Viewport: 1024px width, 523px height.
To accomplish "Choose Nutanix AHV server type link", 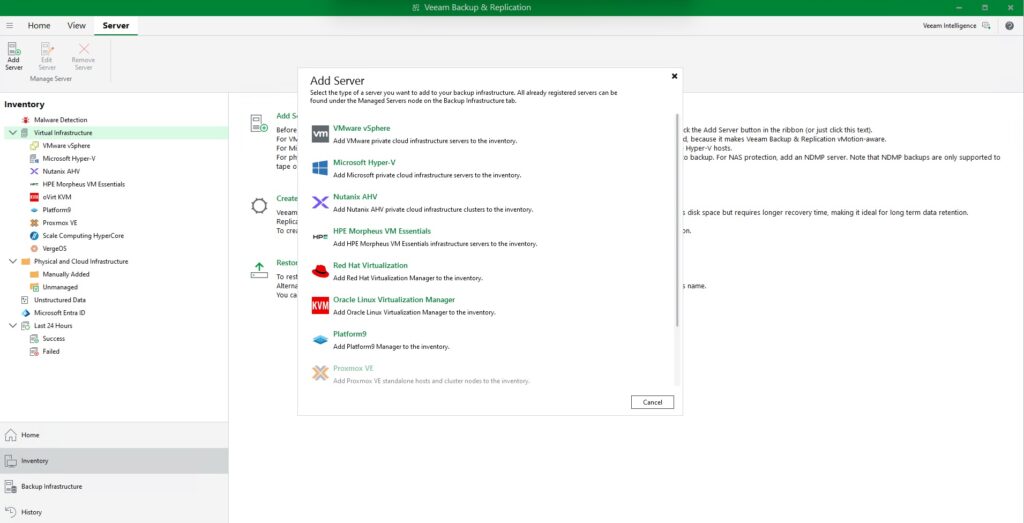I will tap(355, 197).
